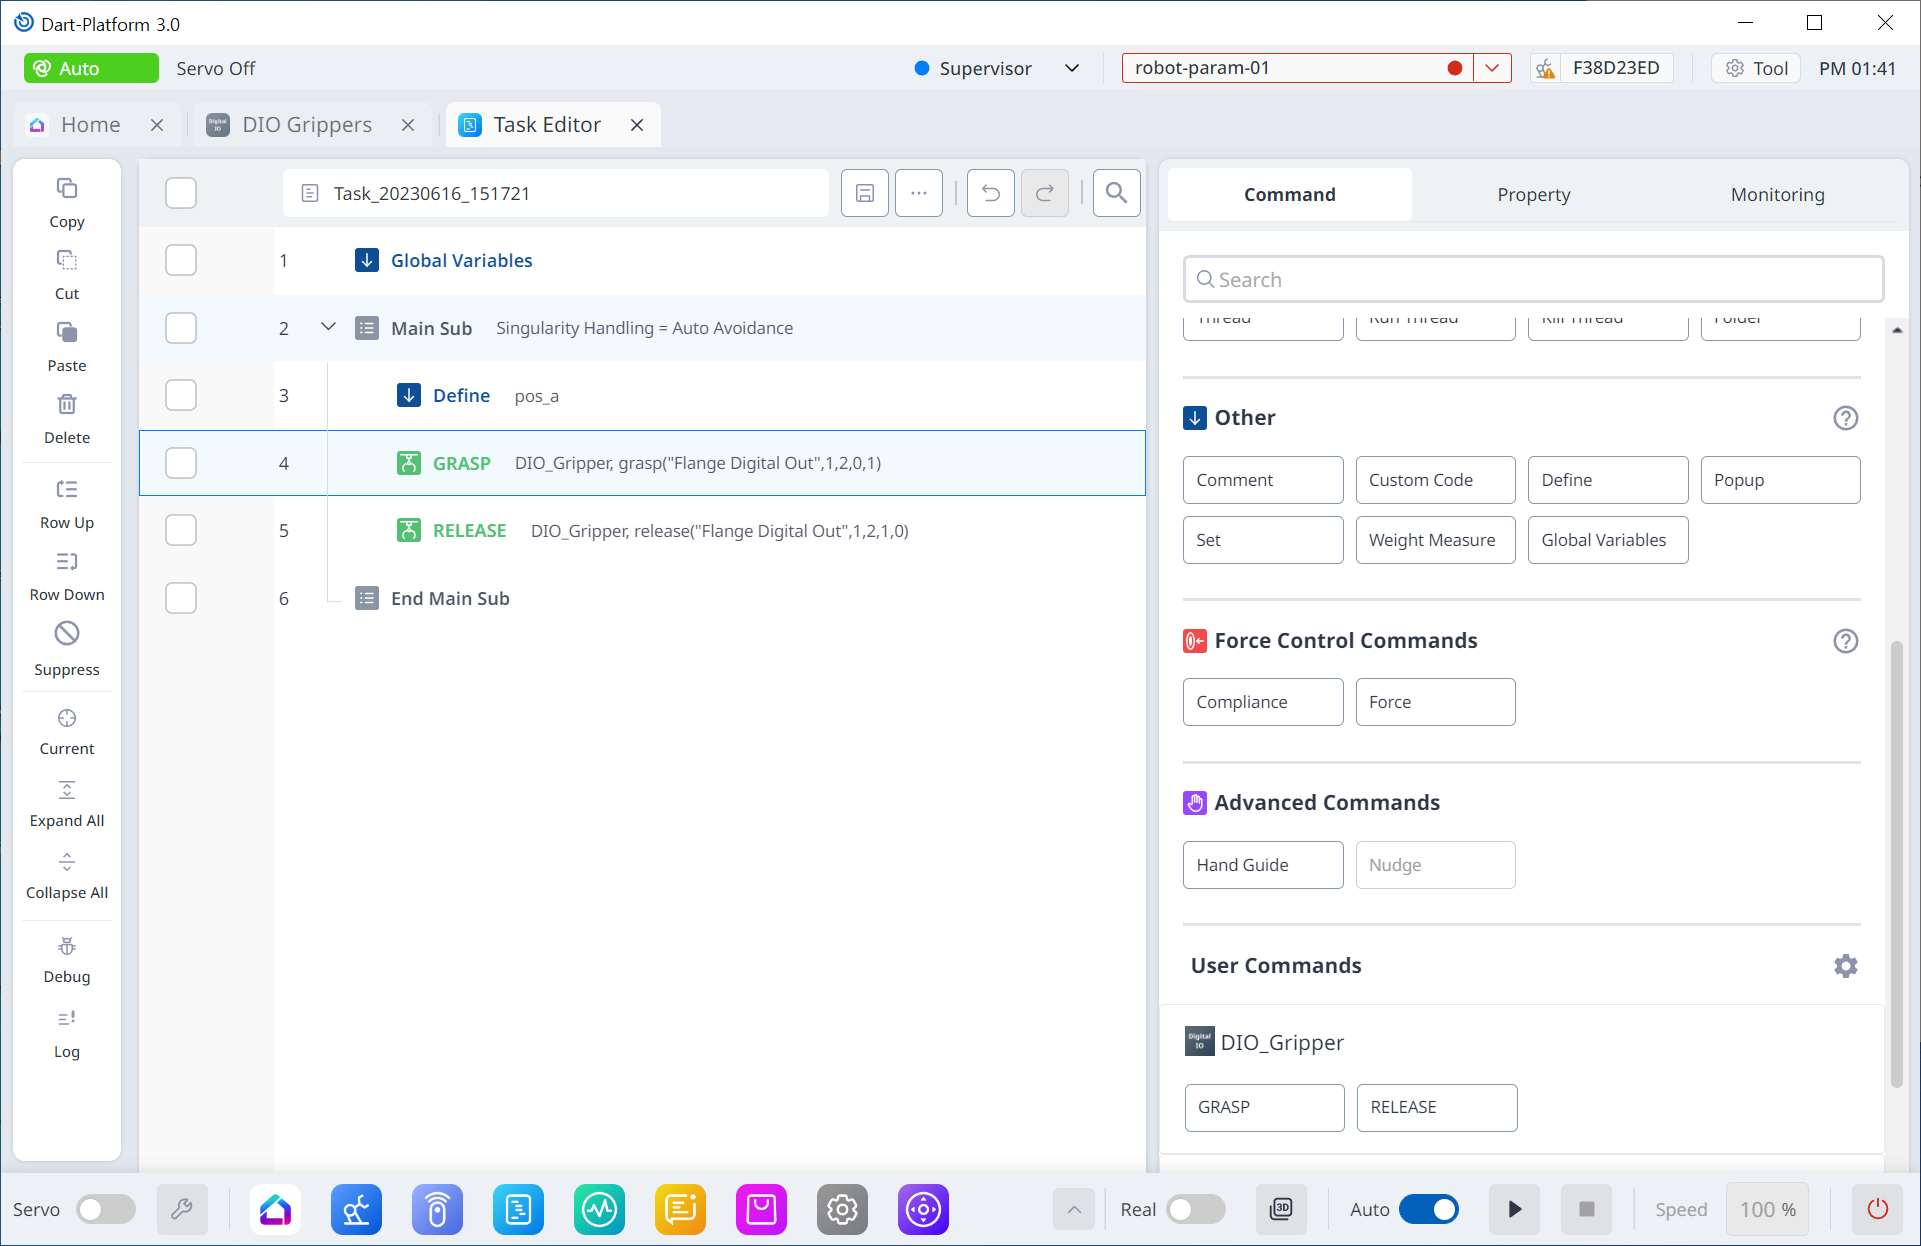Click the Row Up icon
Image resolution: width=1921 pixels, height=1246 pixels.
coord(67,490)
